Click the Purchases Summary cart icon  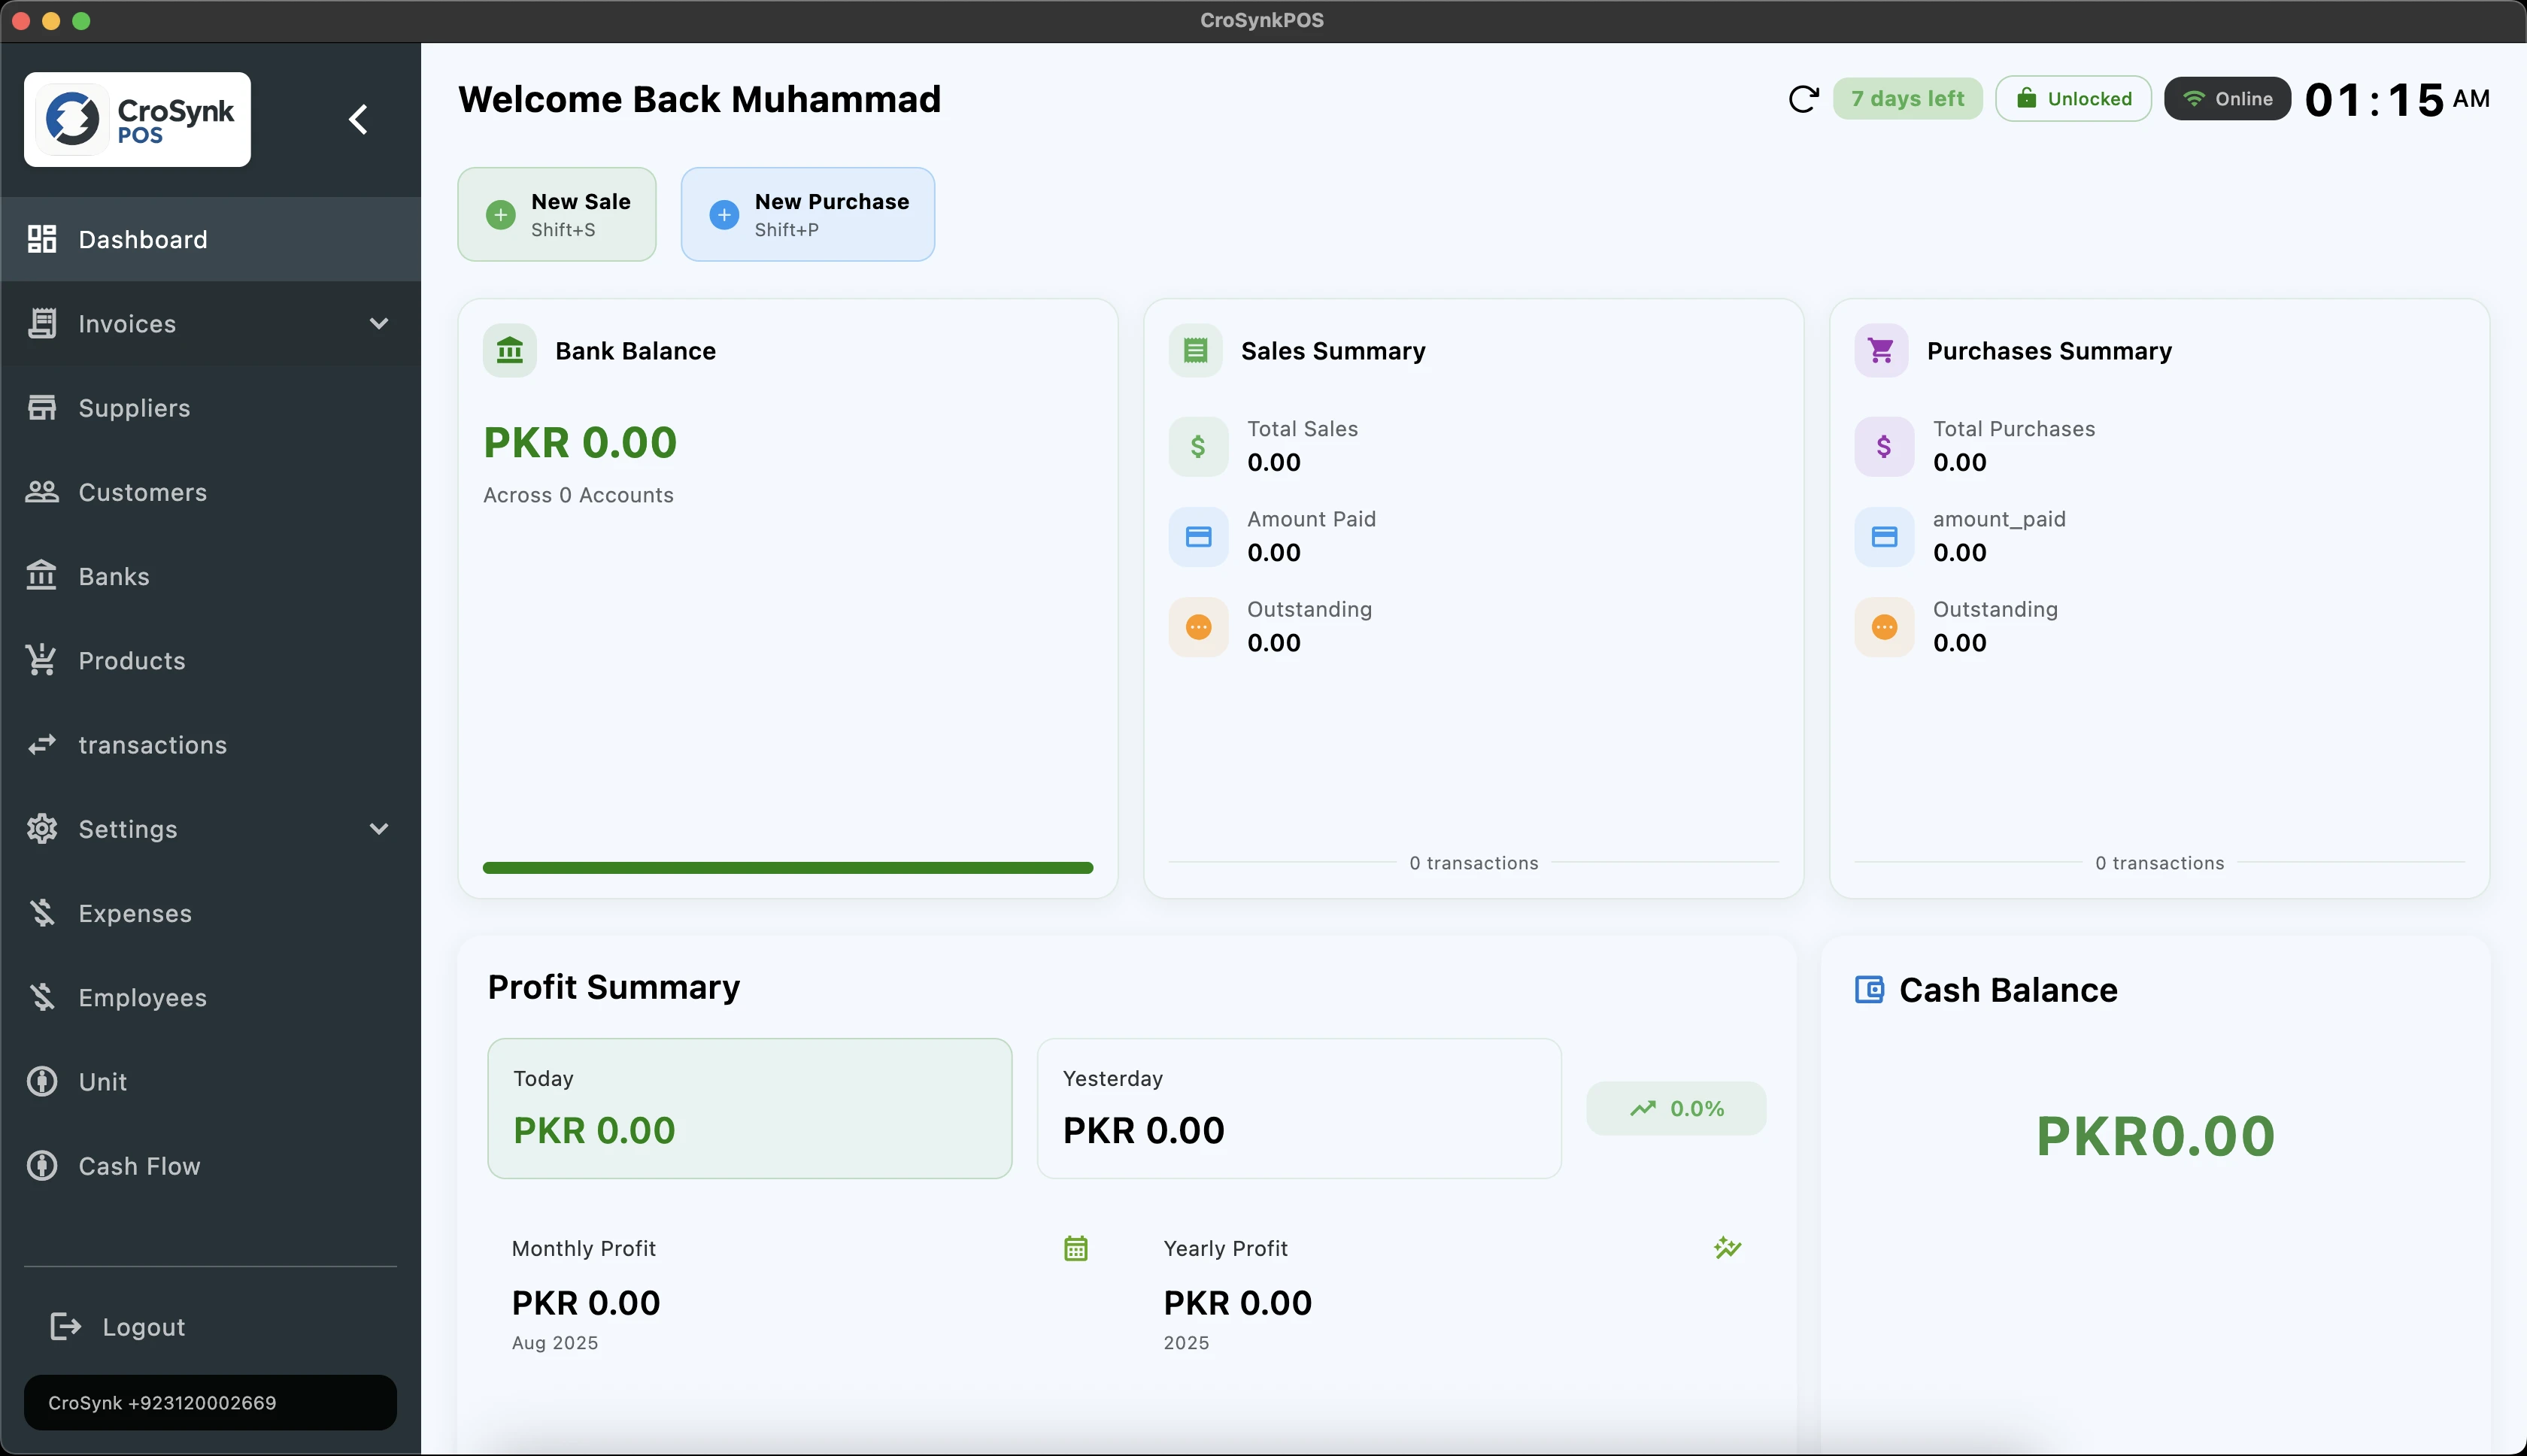pos(1880,351)
